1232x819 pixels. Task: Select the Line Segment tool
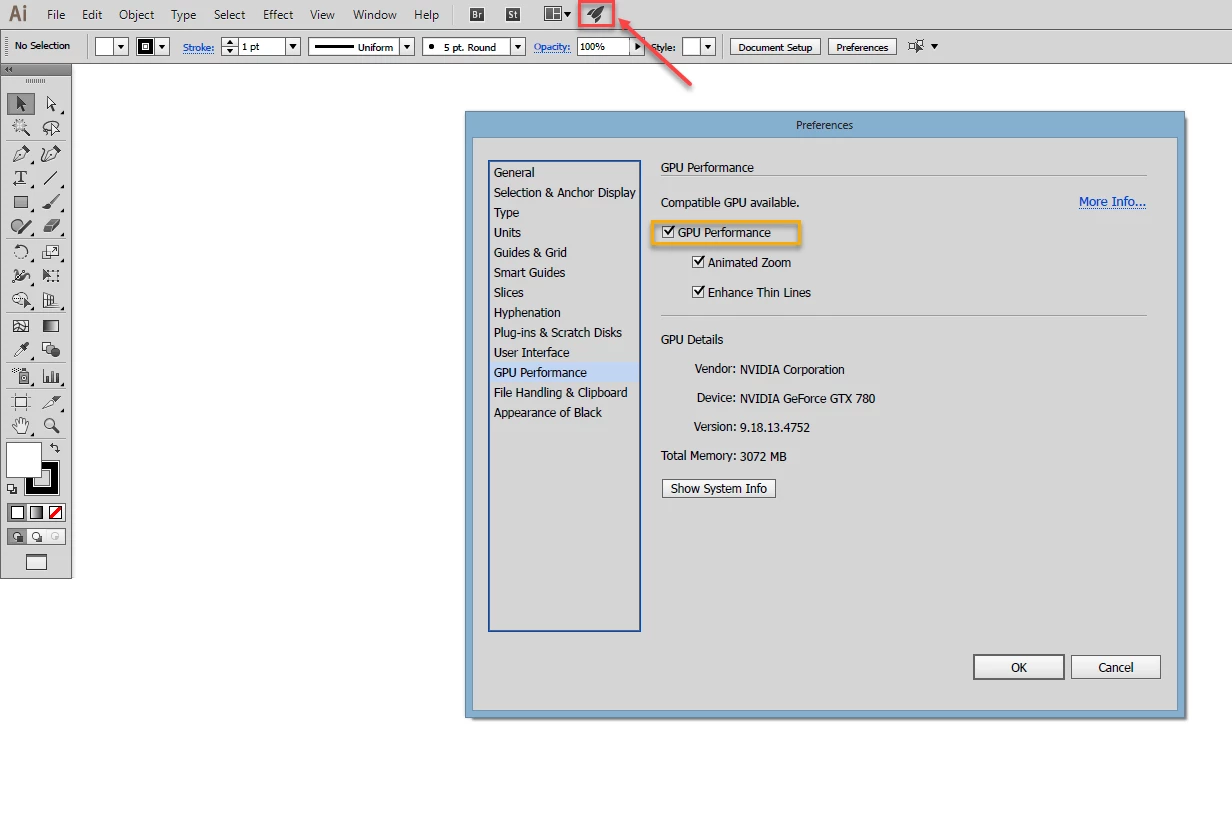point(51,178)
